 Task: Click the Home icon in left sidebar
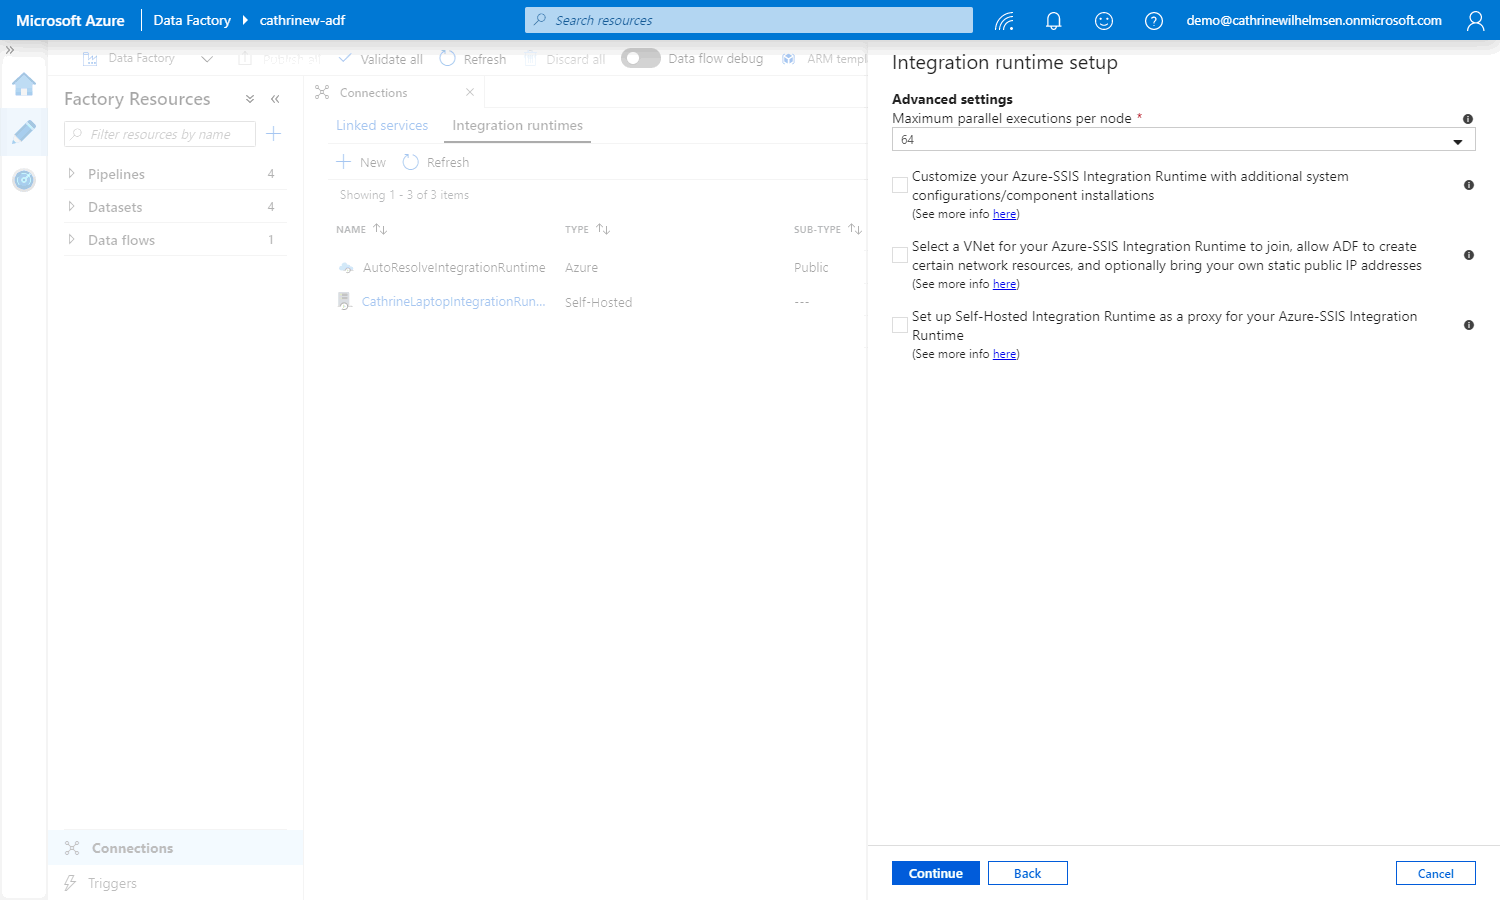[24, 85]
